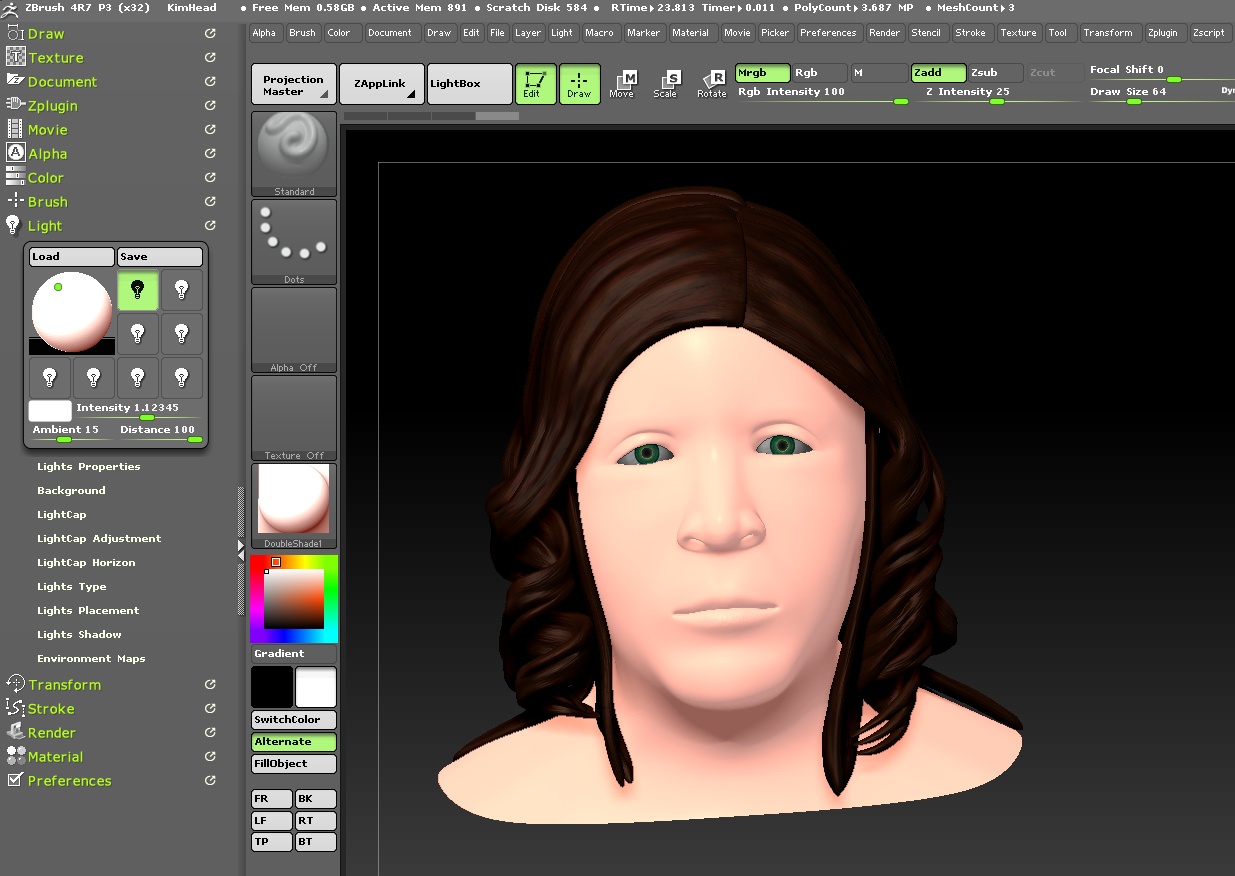Click the Save button in Light palette
The image size is (1235, 876).
[160, 257]
